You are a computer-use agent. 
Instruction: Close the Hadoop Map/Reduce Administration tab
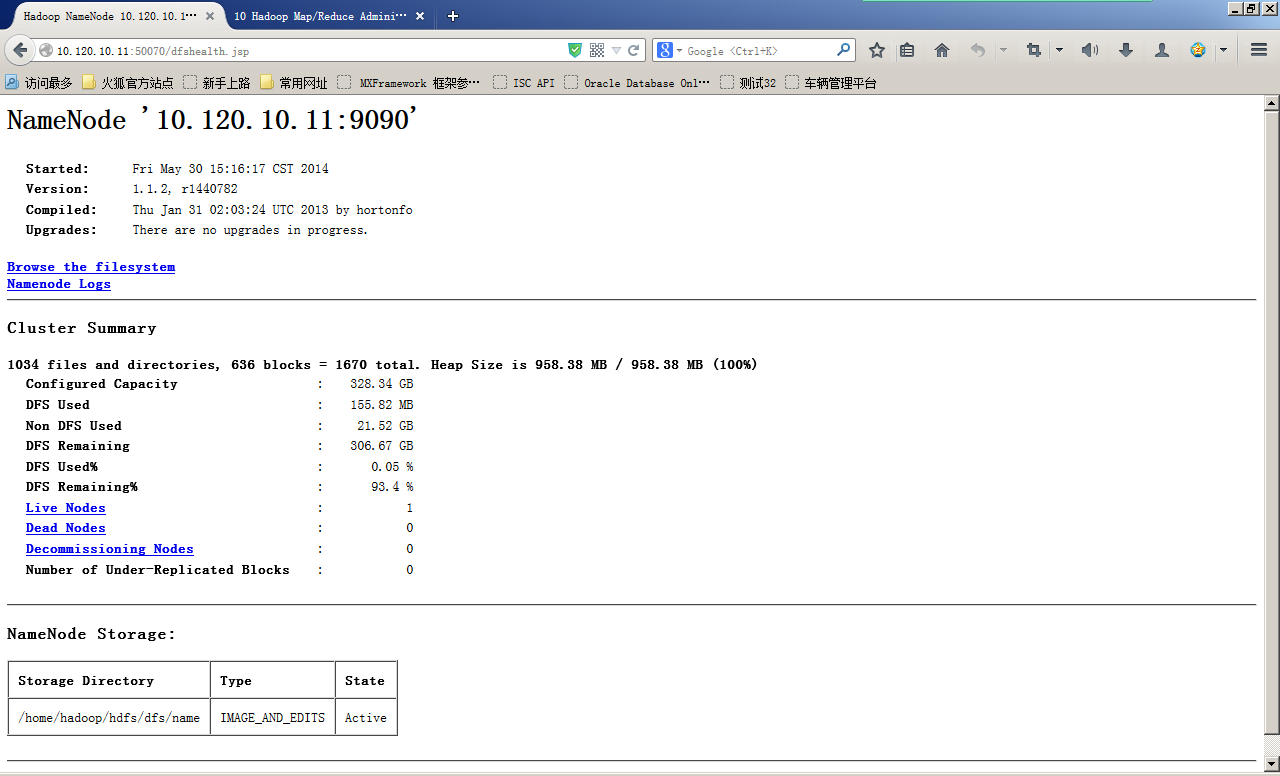(x=420, y=16)
